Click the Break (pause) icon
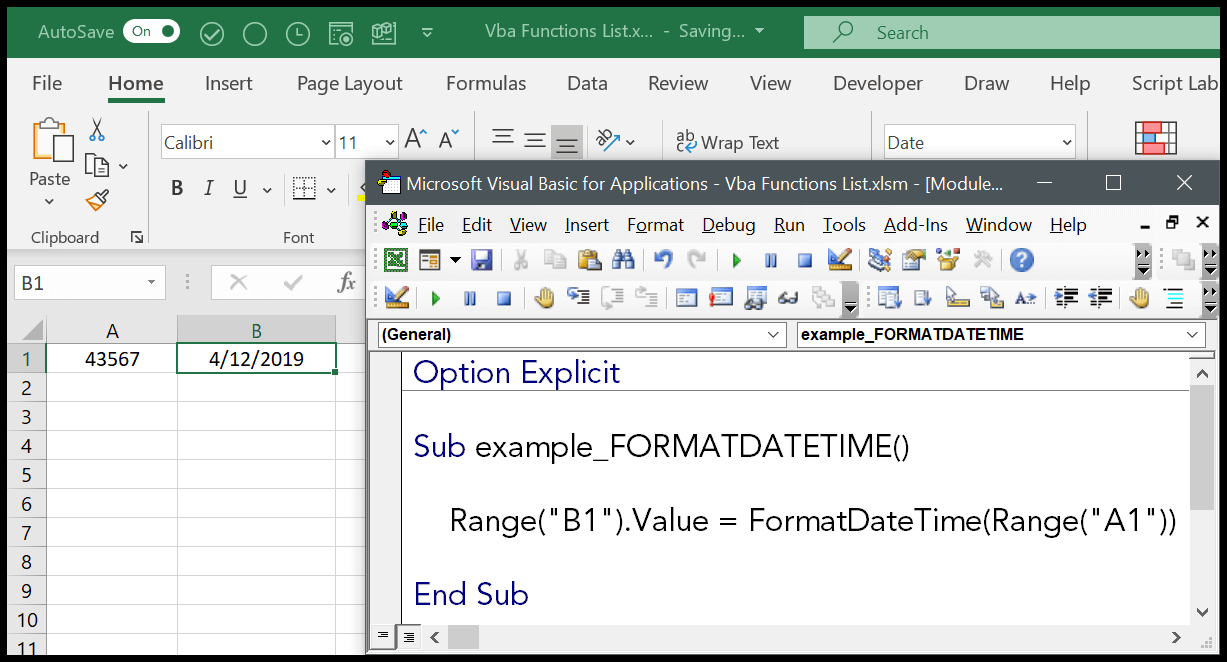This screenshot has height=662, width=1227. tap(770, 260)
